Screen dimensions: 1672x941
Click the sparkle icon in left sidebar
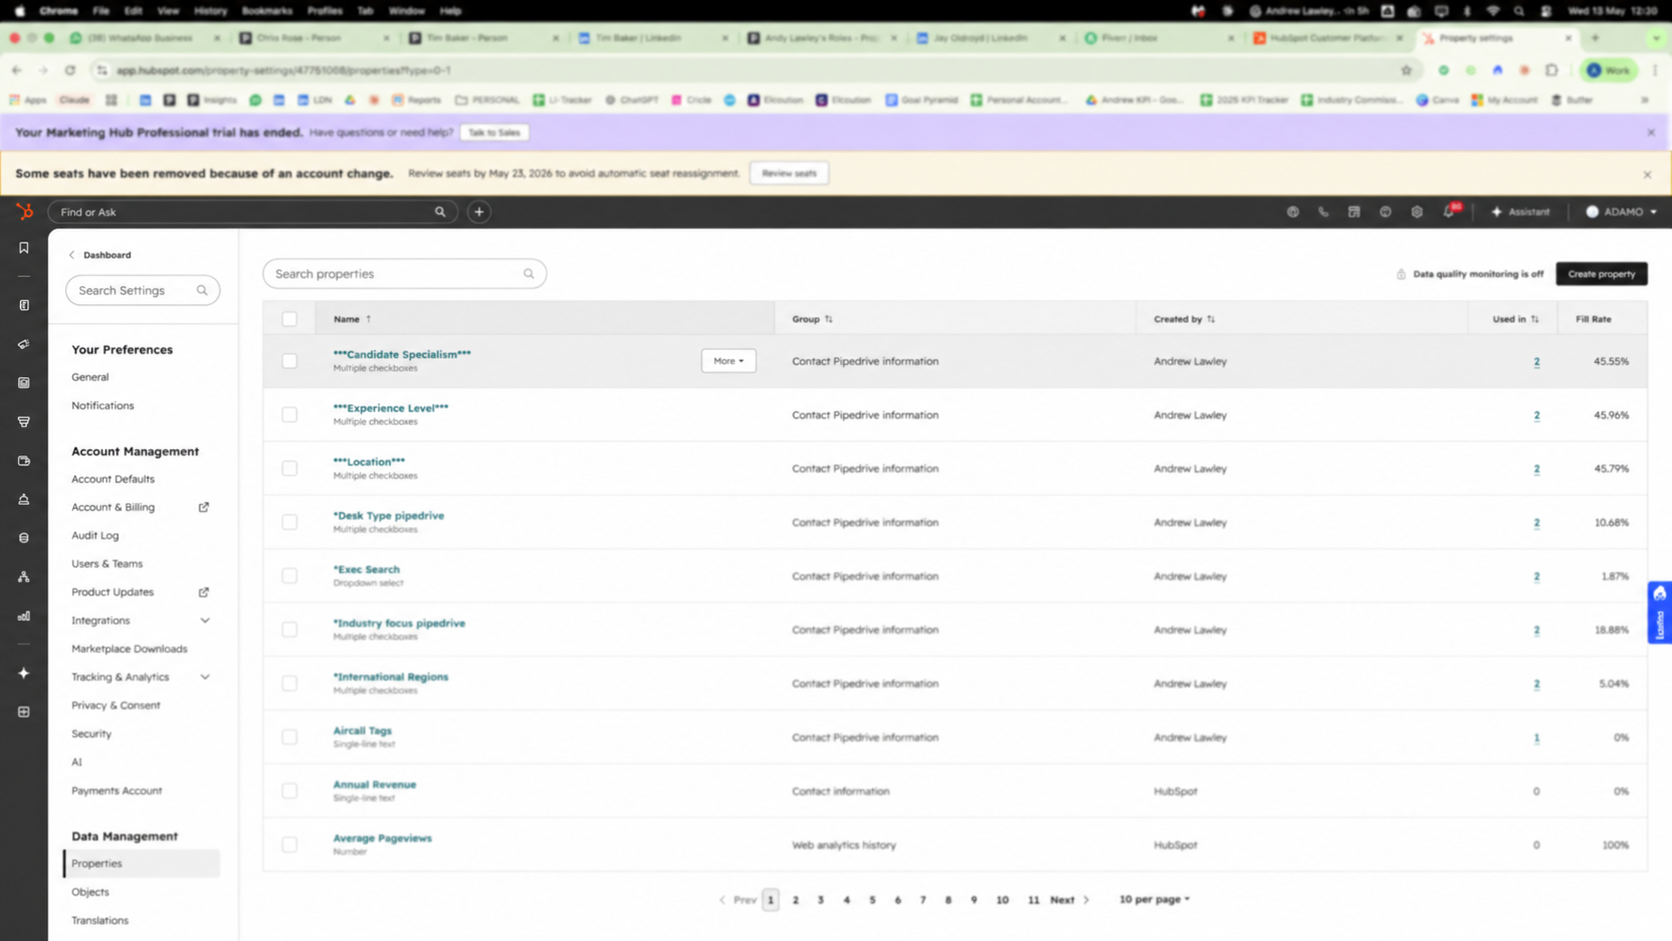pos(24,673)
